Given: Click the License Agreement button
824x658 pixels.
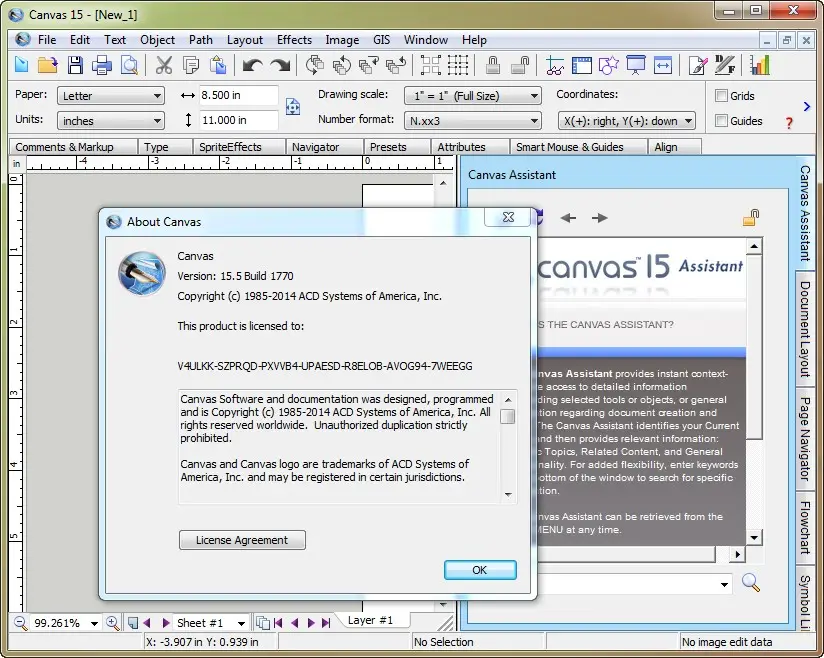Looking at the screenshot, I should [242, 540].
